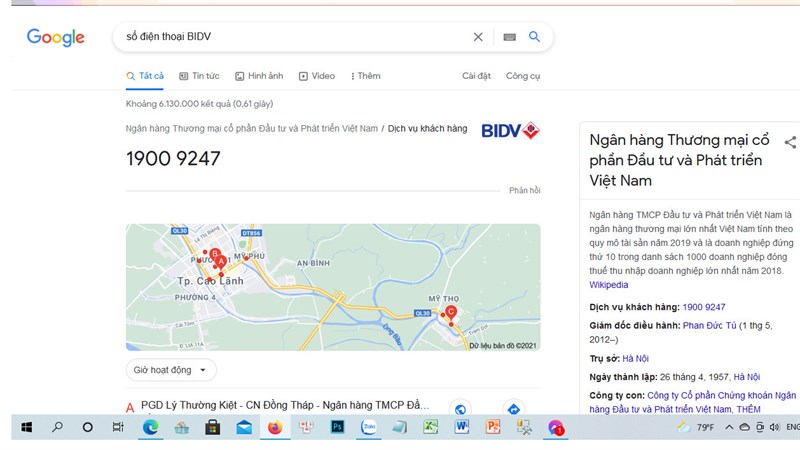Click the ENG language indicator in tray
Viewport: 800px width, 450px height.
click(x=793, y=427)
